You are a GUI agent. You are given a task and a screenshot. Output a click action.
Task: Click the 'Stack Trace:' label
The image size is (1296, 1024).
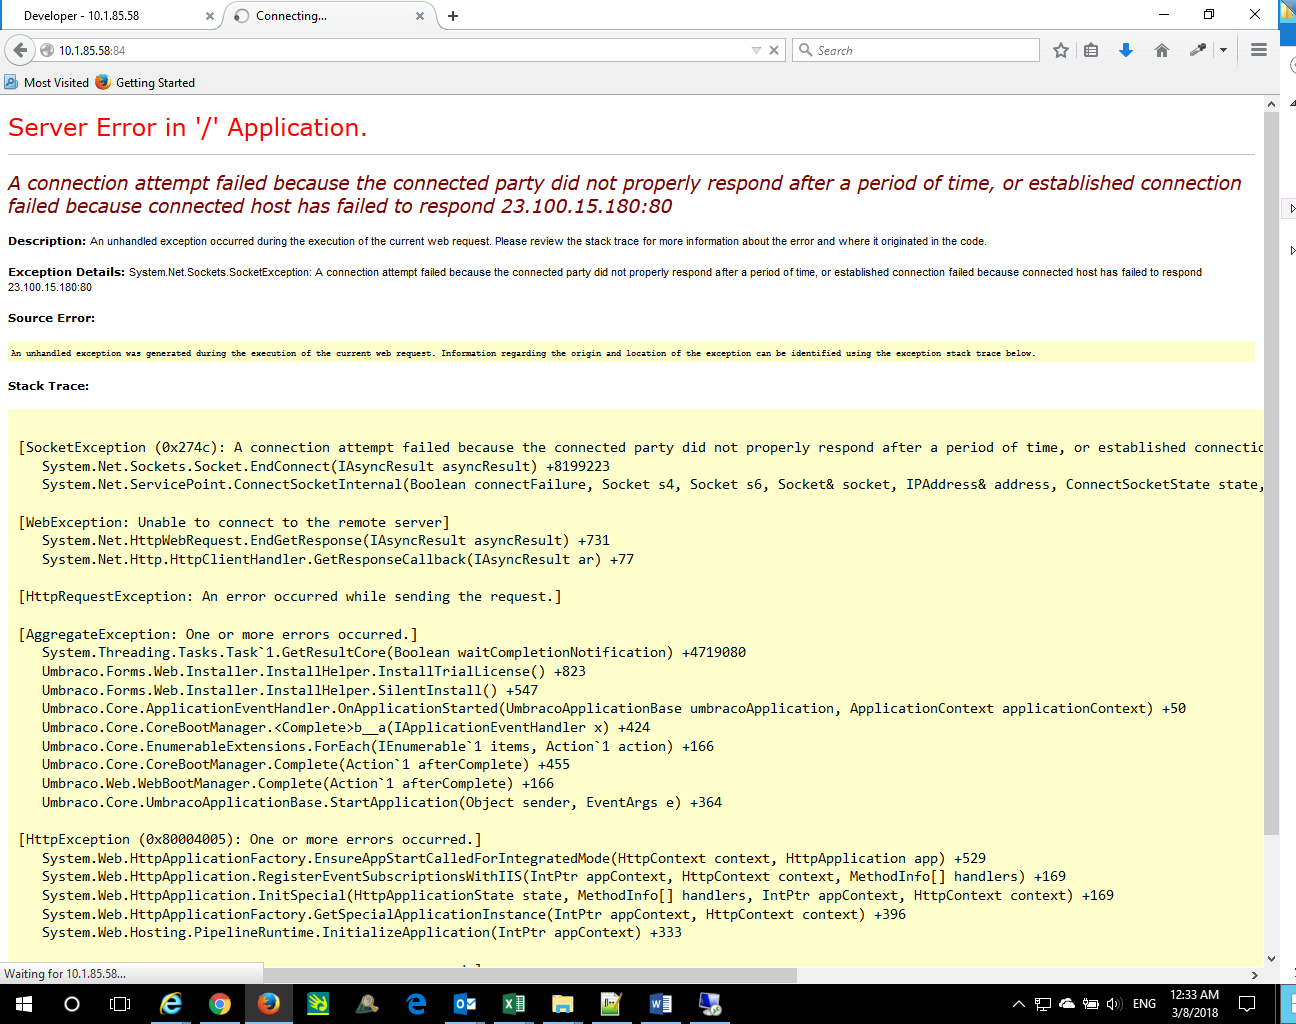coord(48,386)
